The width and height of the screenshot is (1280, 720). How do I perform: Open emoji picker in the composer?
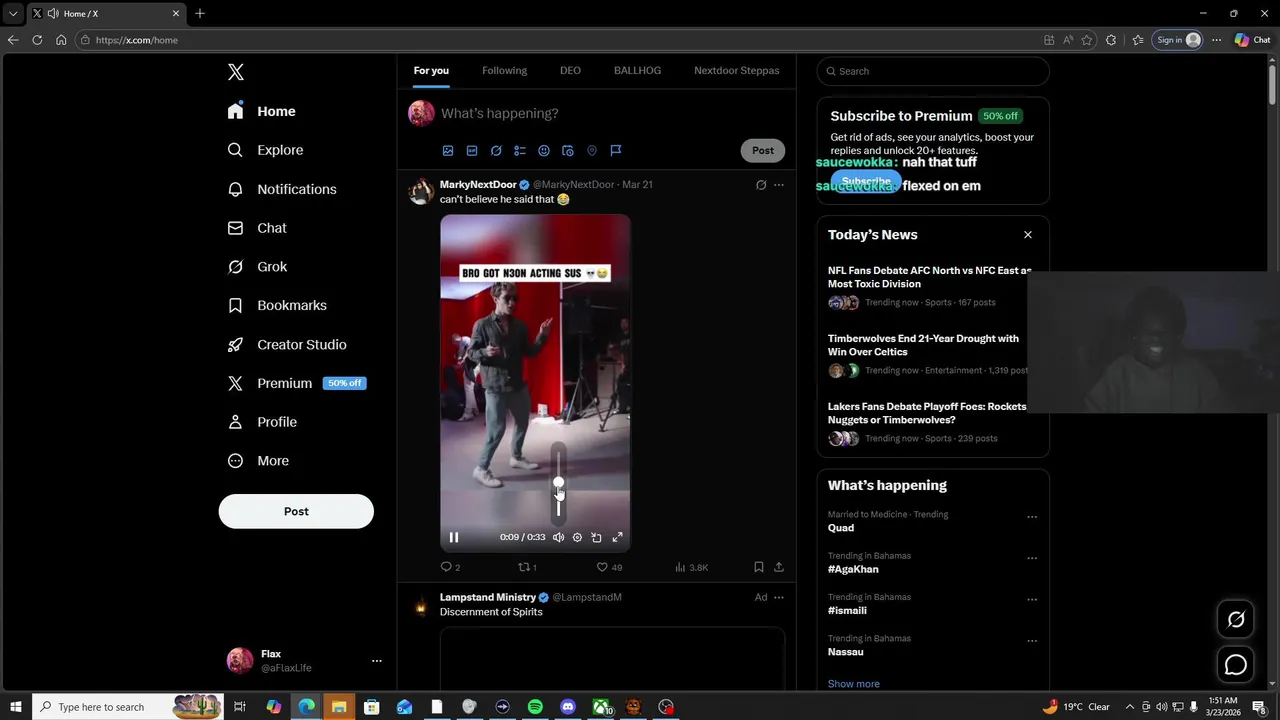coord(544,150)
